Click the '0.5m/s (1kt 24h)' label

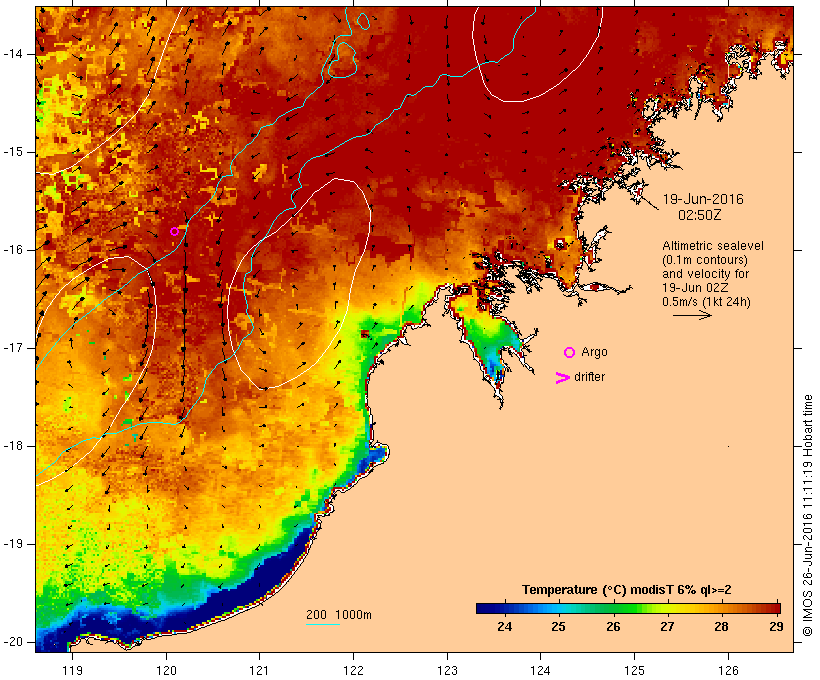click(706, 302)
